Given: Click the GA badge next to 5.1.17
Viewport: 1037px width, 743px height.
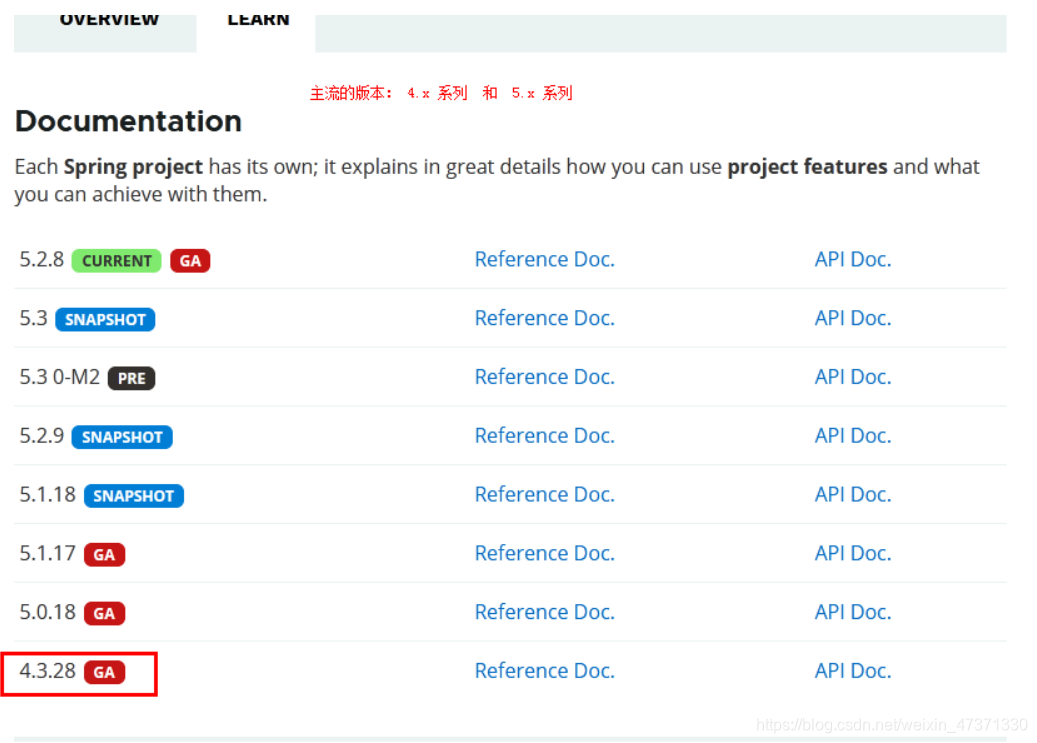Looking at the screenshot, I should point(104,554).
